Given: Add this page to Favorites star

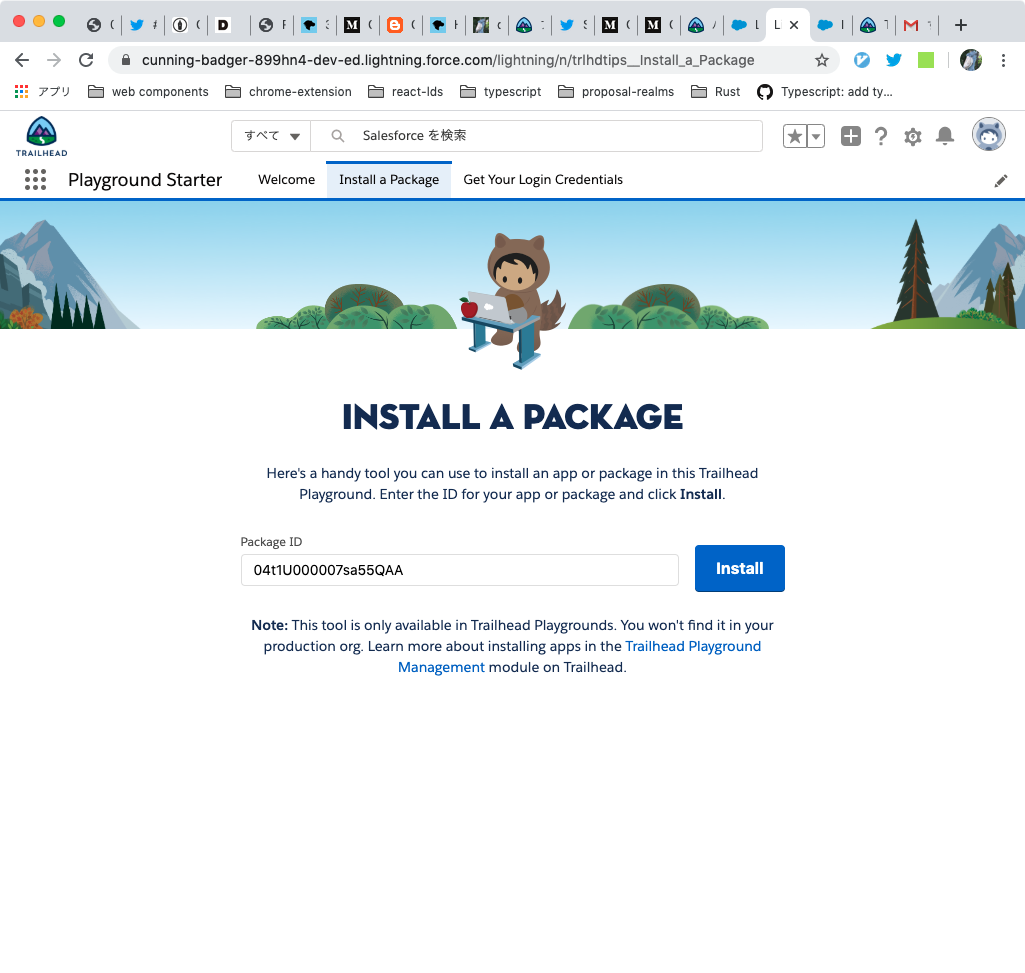Looking at the screenshot, I should 795,136.
